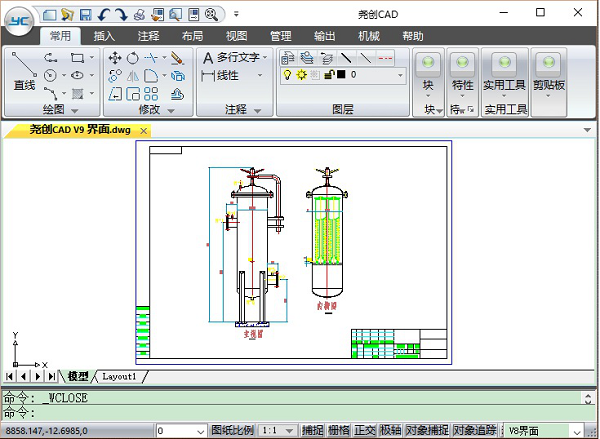
Task: Open the 块 panel button
Action: tap(428, 75)
